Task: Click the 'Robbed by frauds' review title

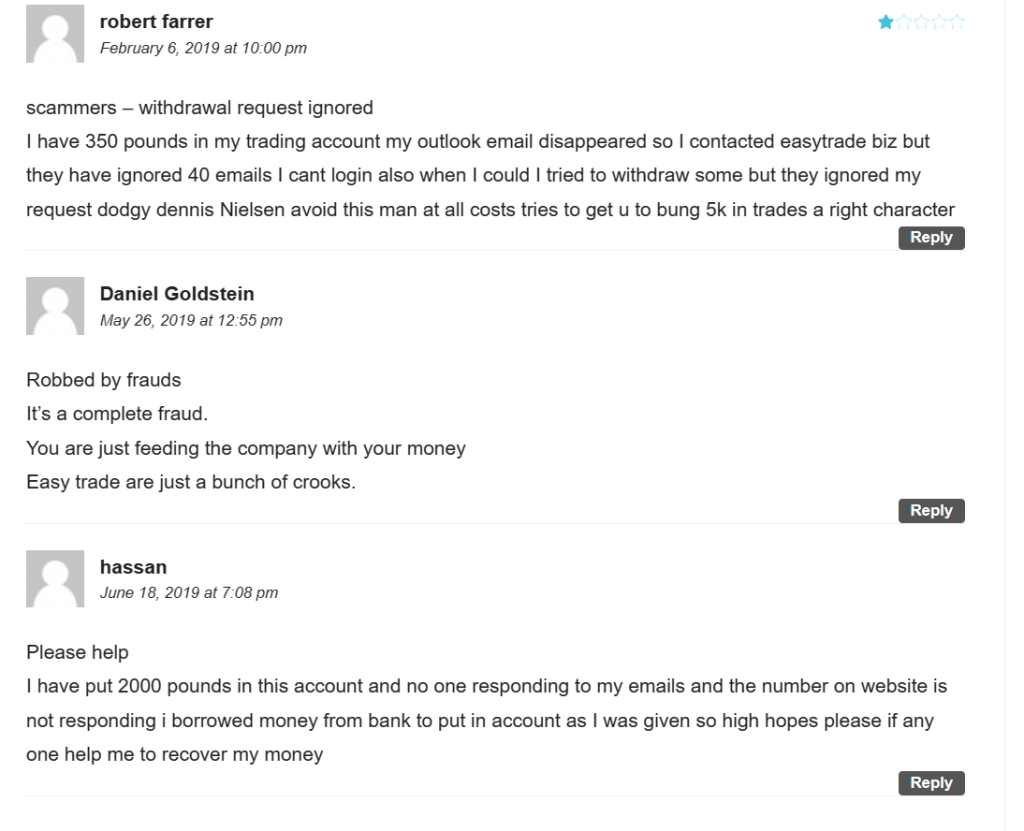Action: coord(104,380)
